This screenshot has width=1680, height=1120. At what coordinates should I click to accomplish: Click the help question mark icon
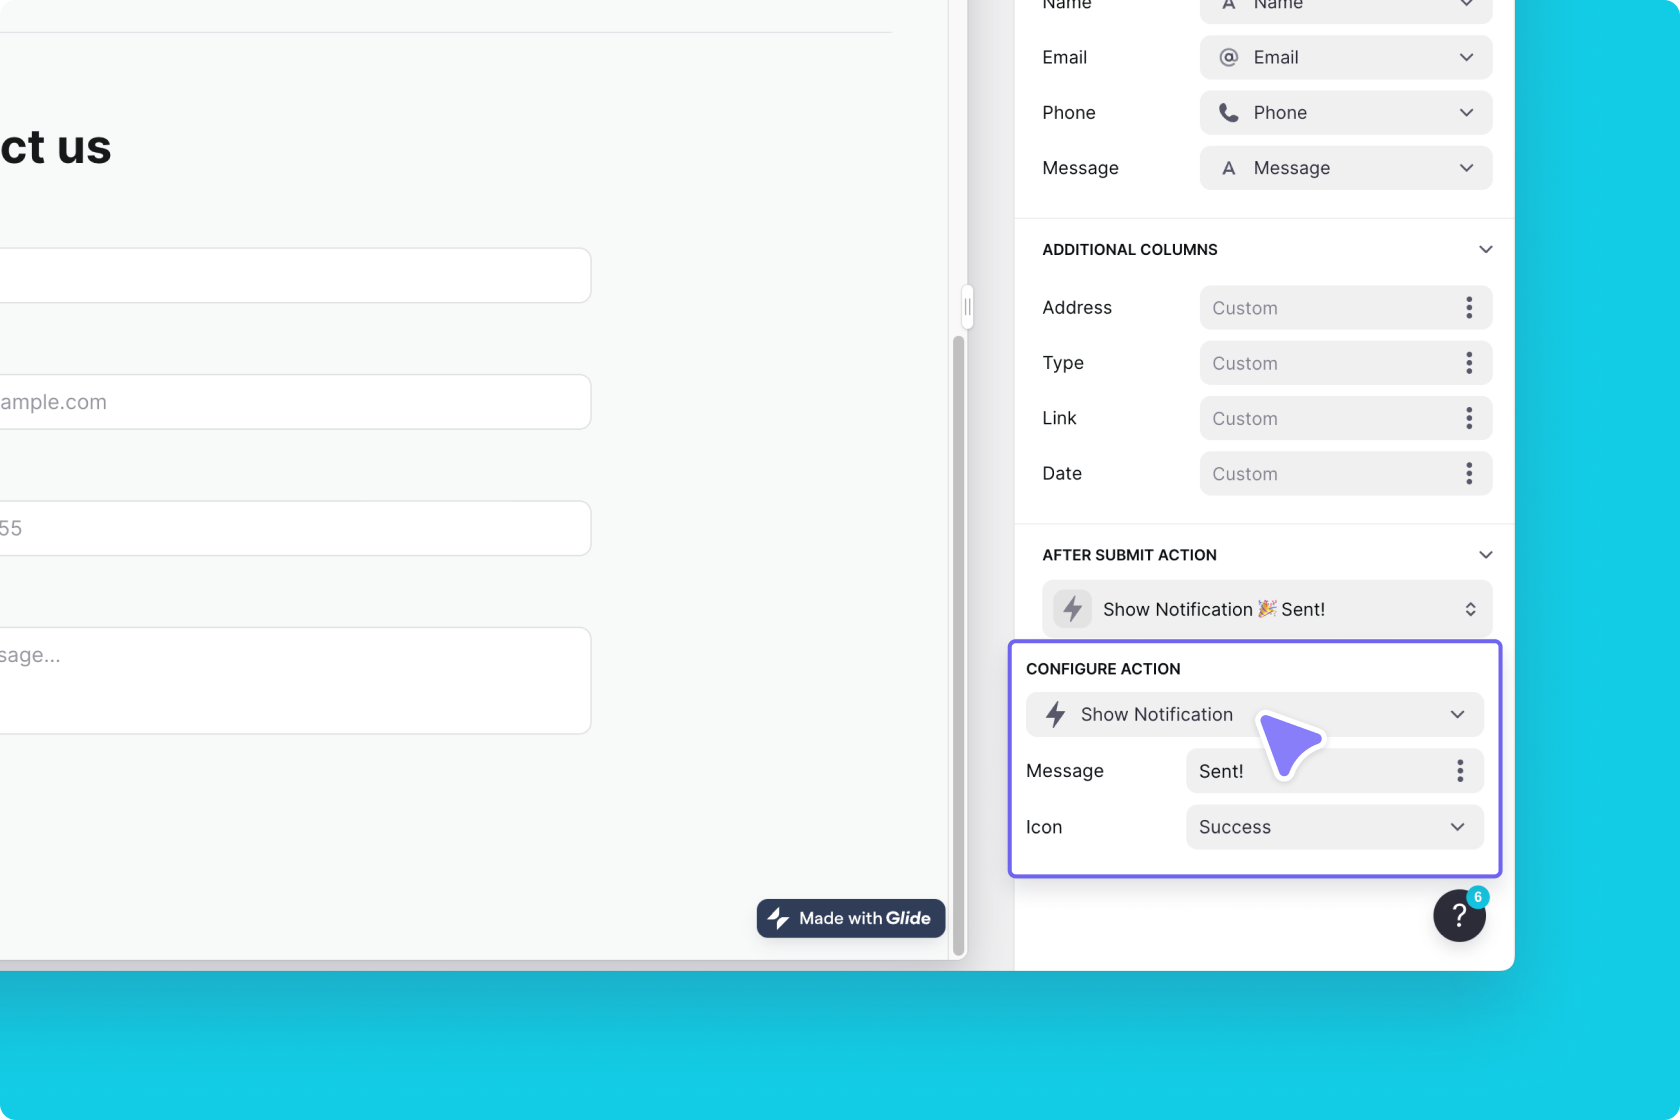click(x=1459, y=915)
